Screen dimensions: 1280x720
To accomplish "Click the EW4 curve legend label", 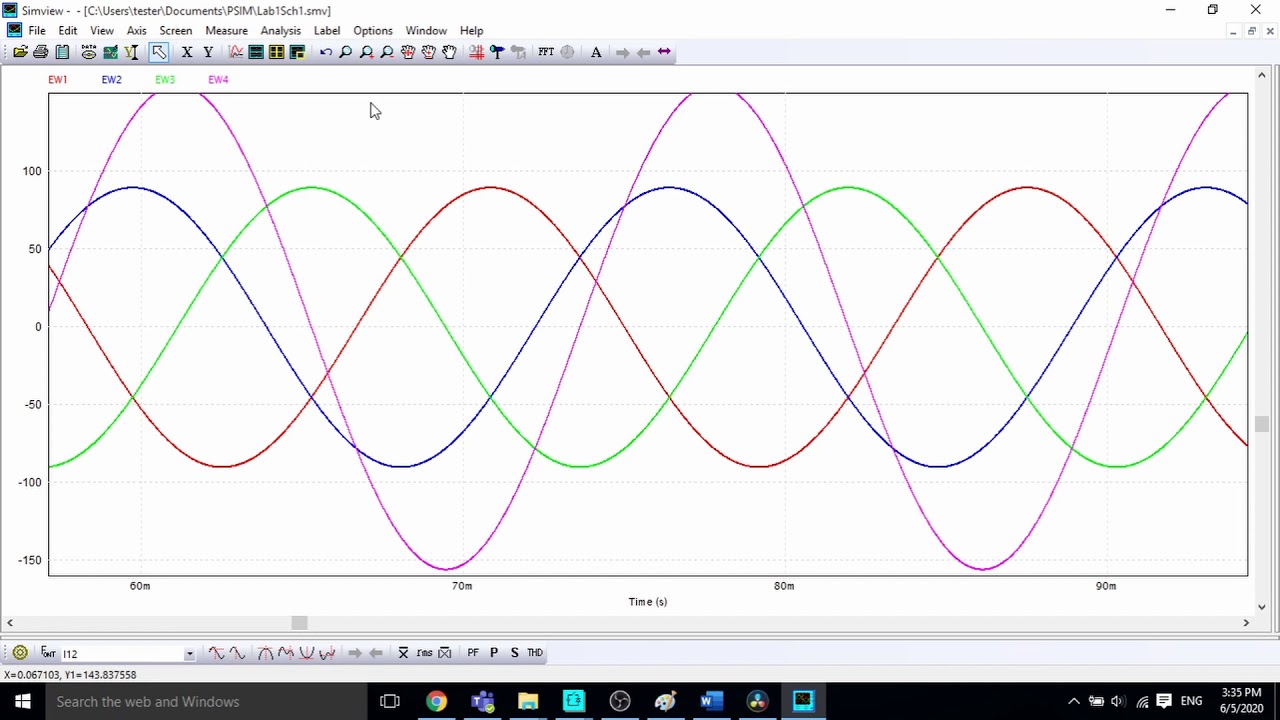I will (x=218, y=80).
